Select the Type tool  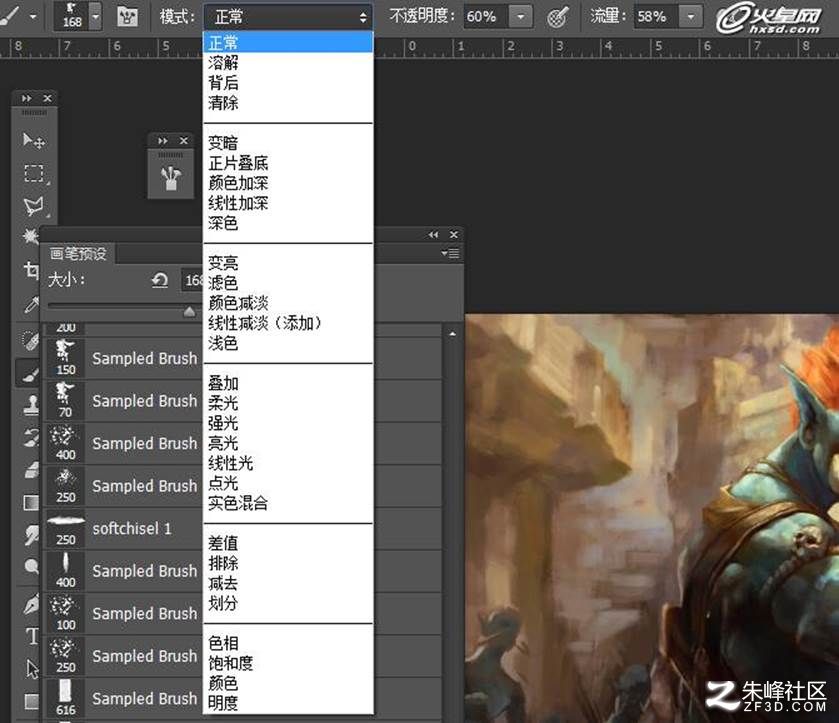(x=32, y=637)
